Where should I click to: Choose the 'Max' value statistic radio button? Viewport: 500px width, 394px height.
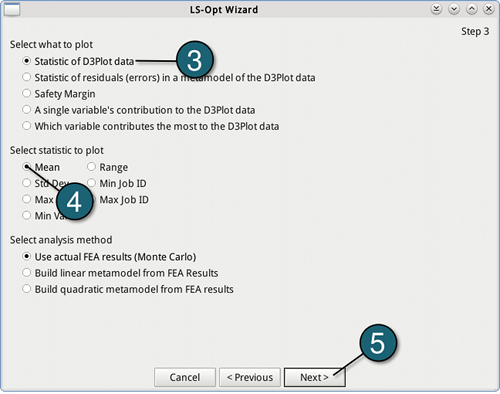[x=26, y=199]
